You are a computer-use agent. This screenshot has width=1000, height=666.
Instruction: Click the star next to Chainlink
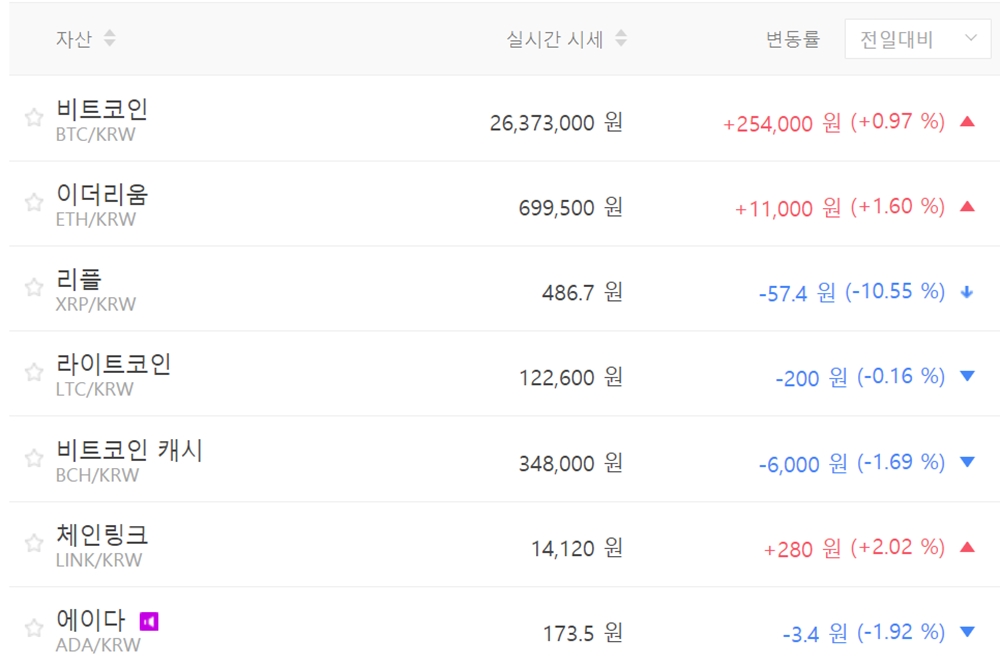[34, 543]
